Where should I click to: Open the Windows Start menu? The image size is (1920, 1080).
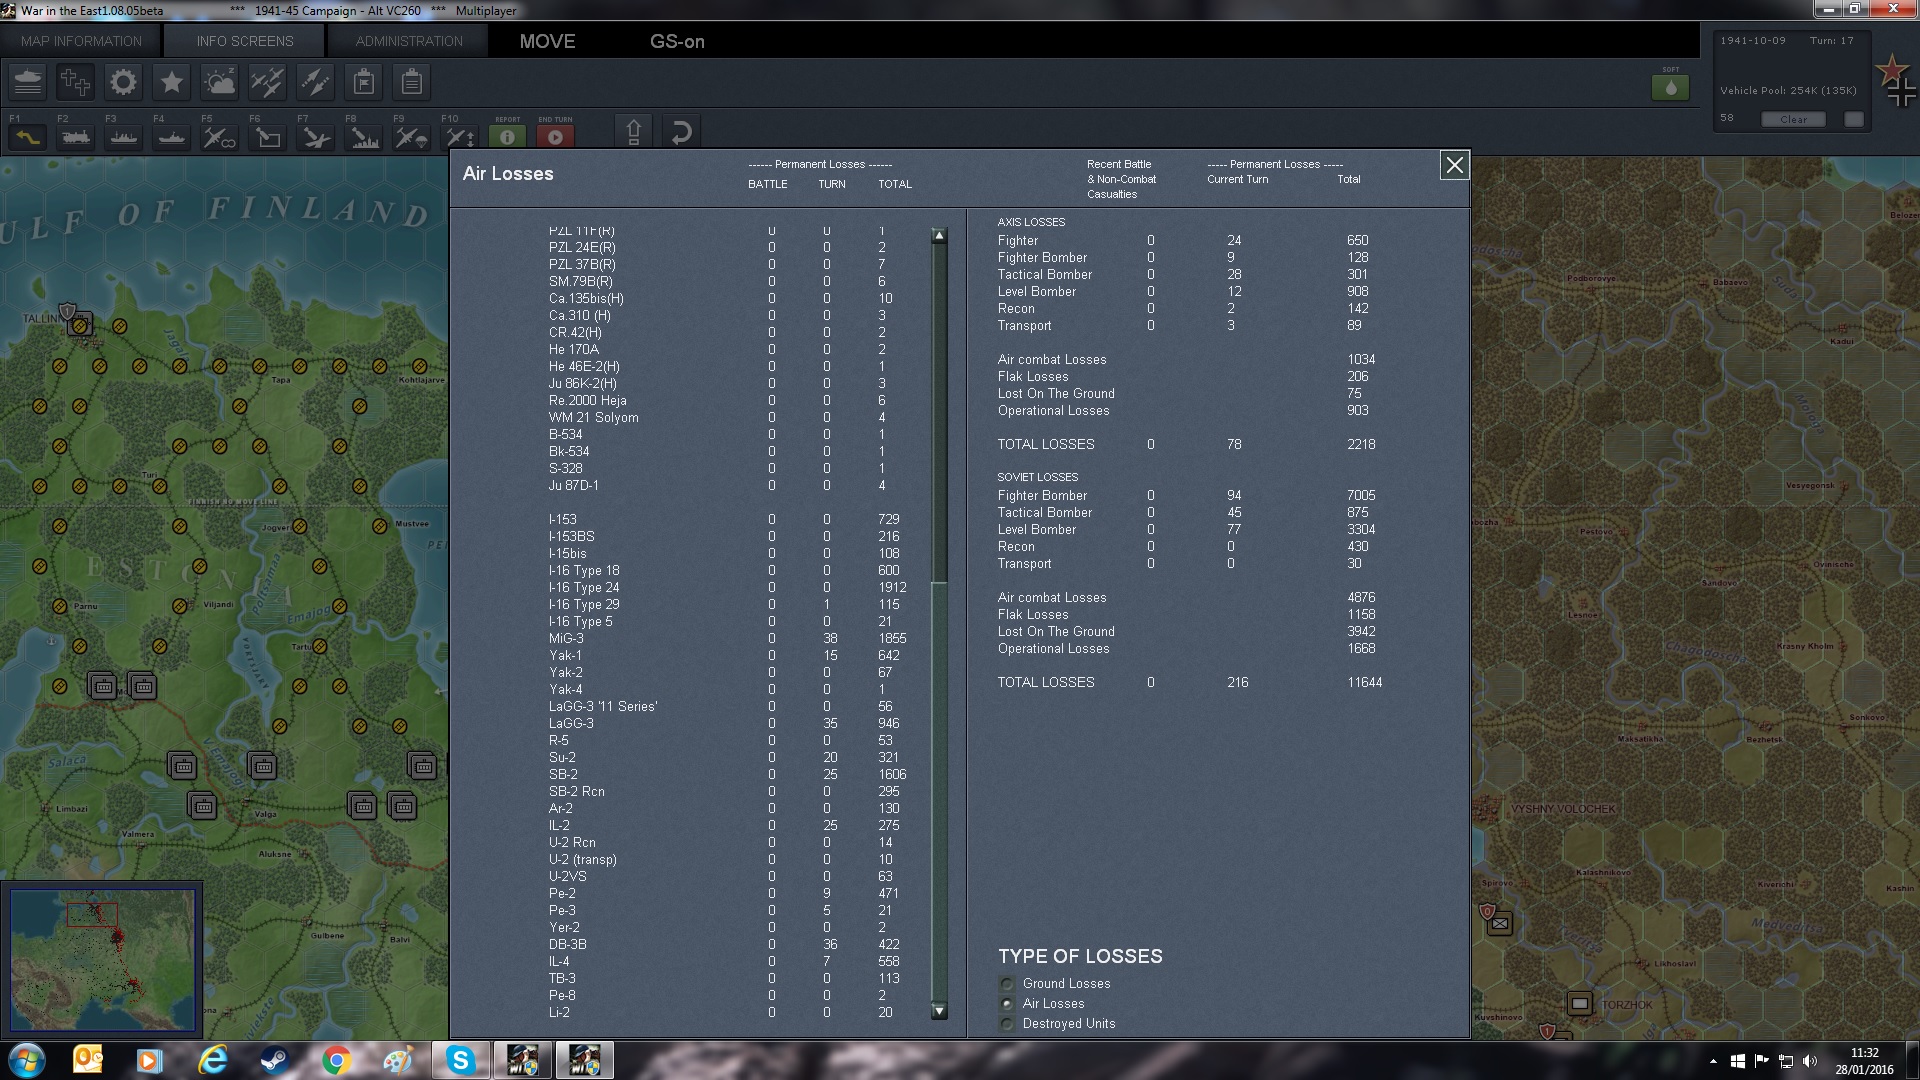[x=26, y=1060]
